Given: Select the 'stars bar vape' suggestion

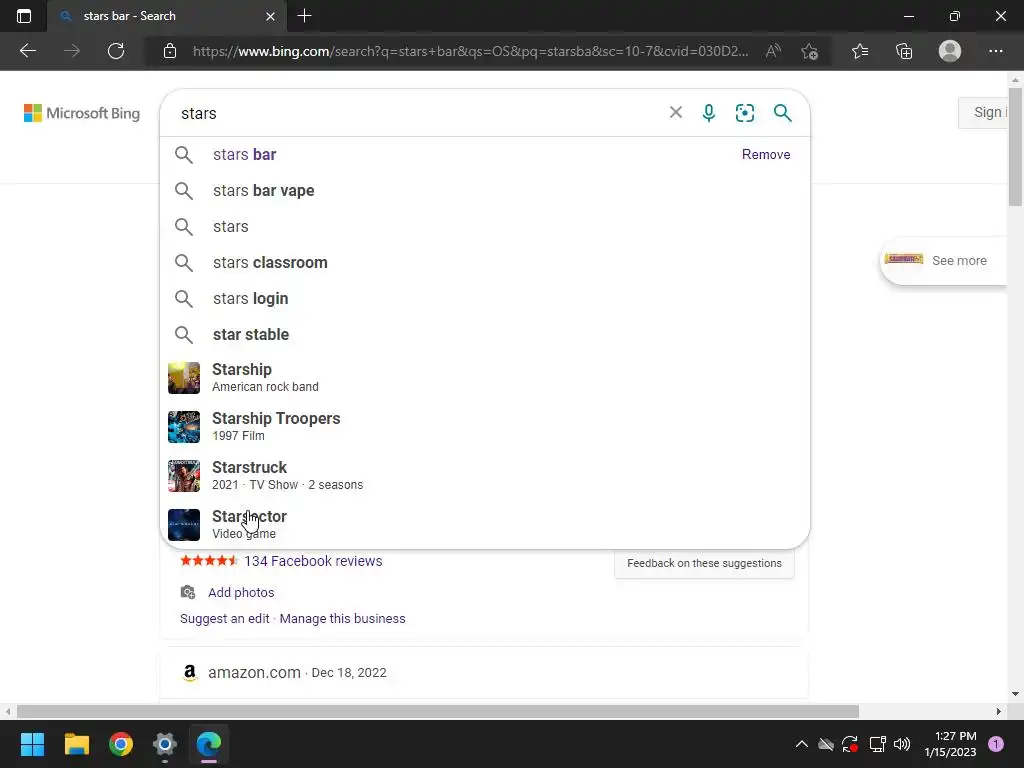Looking at the screenshot, I should [x=485, y=191].
